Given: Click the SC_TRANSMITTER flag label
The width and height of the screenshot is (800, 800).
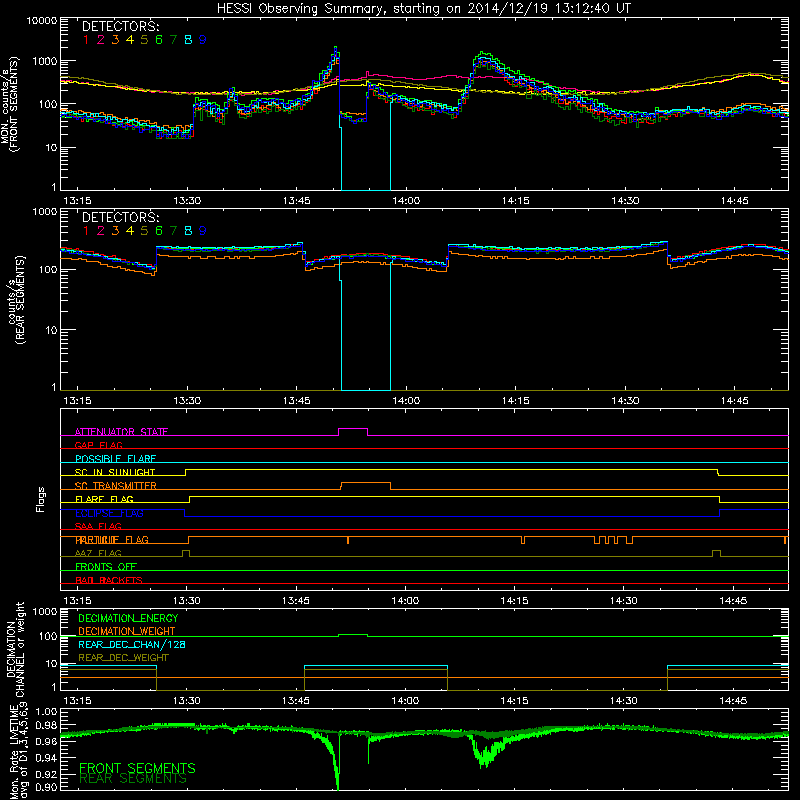Looking at the screenshot, I should 115,485.
